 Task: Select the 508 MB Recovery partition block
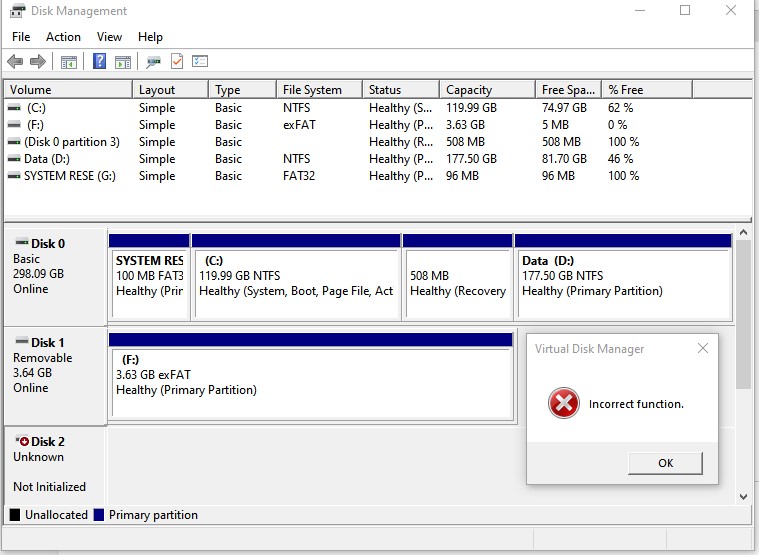click(457, 277)
